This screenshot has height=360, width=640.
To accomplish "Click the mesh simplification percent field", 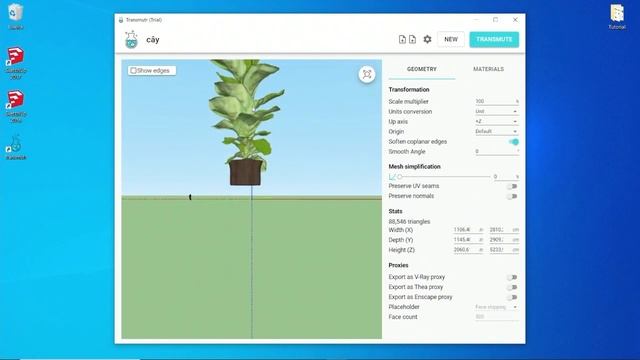I will (507, 177).
